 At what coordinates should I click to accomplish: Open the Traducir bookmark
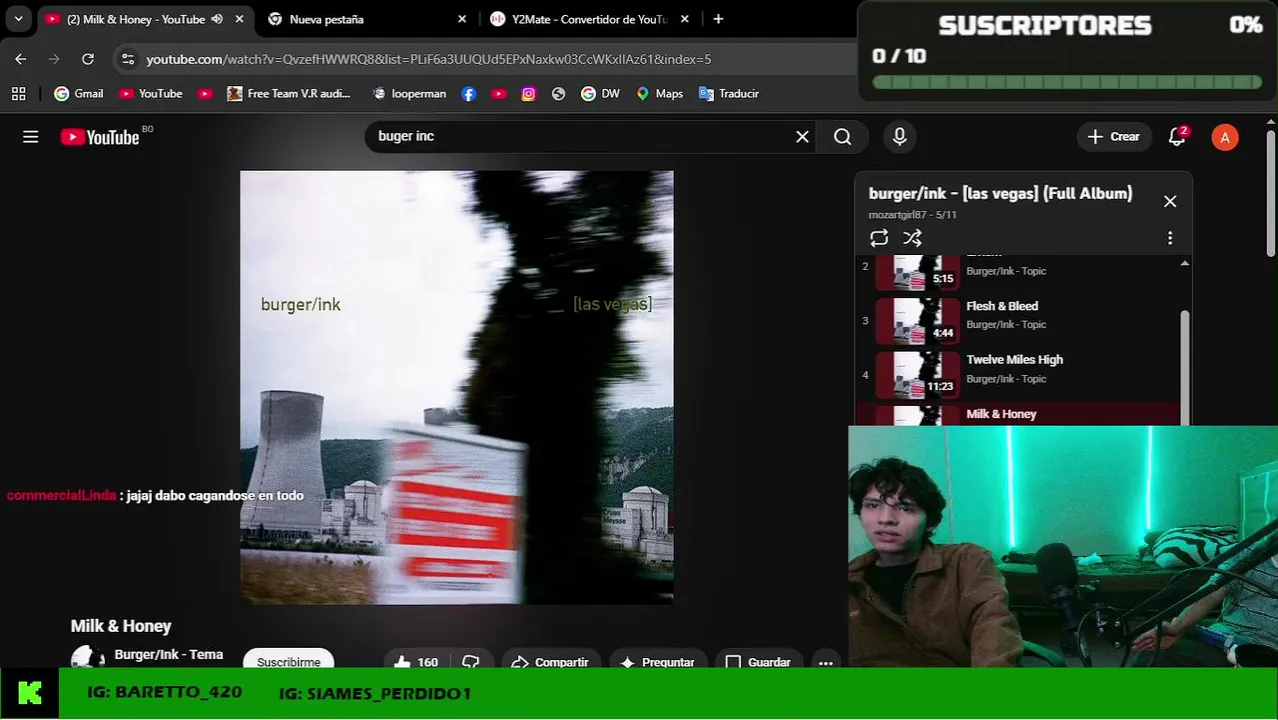coord(729,93)
